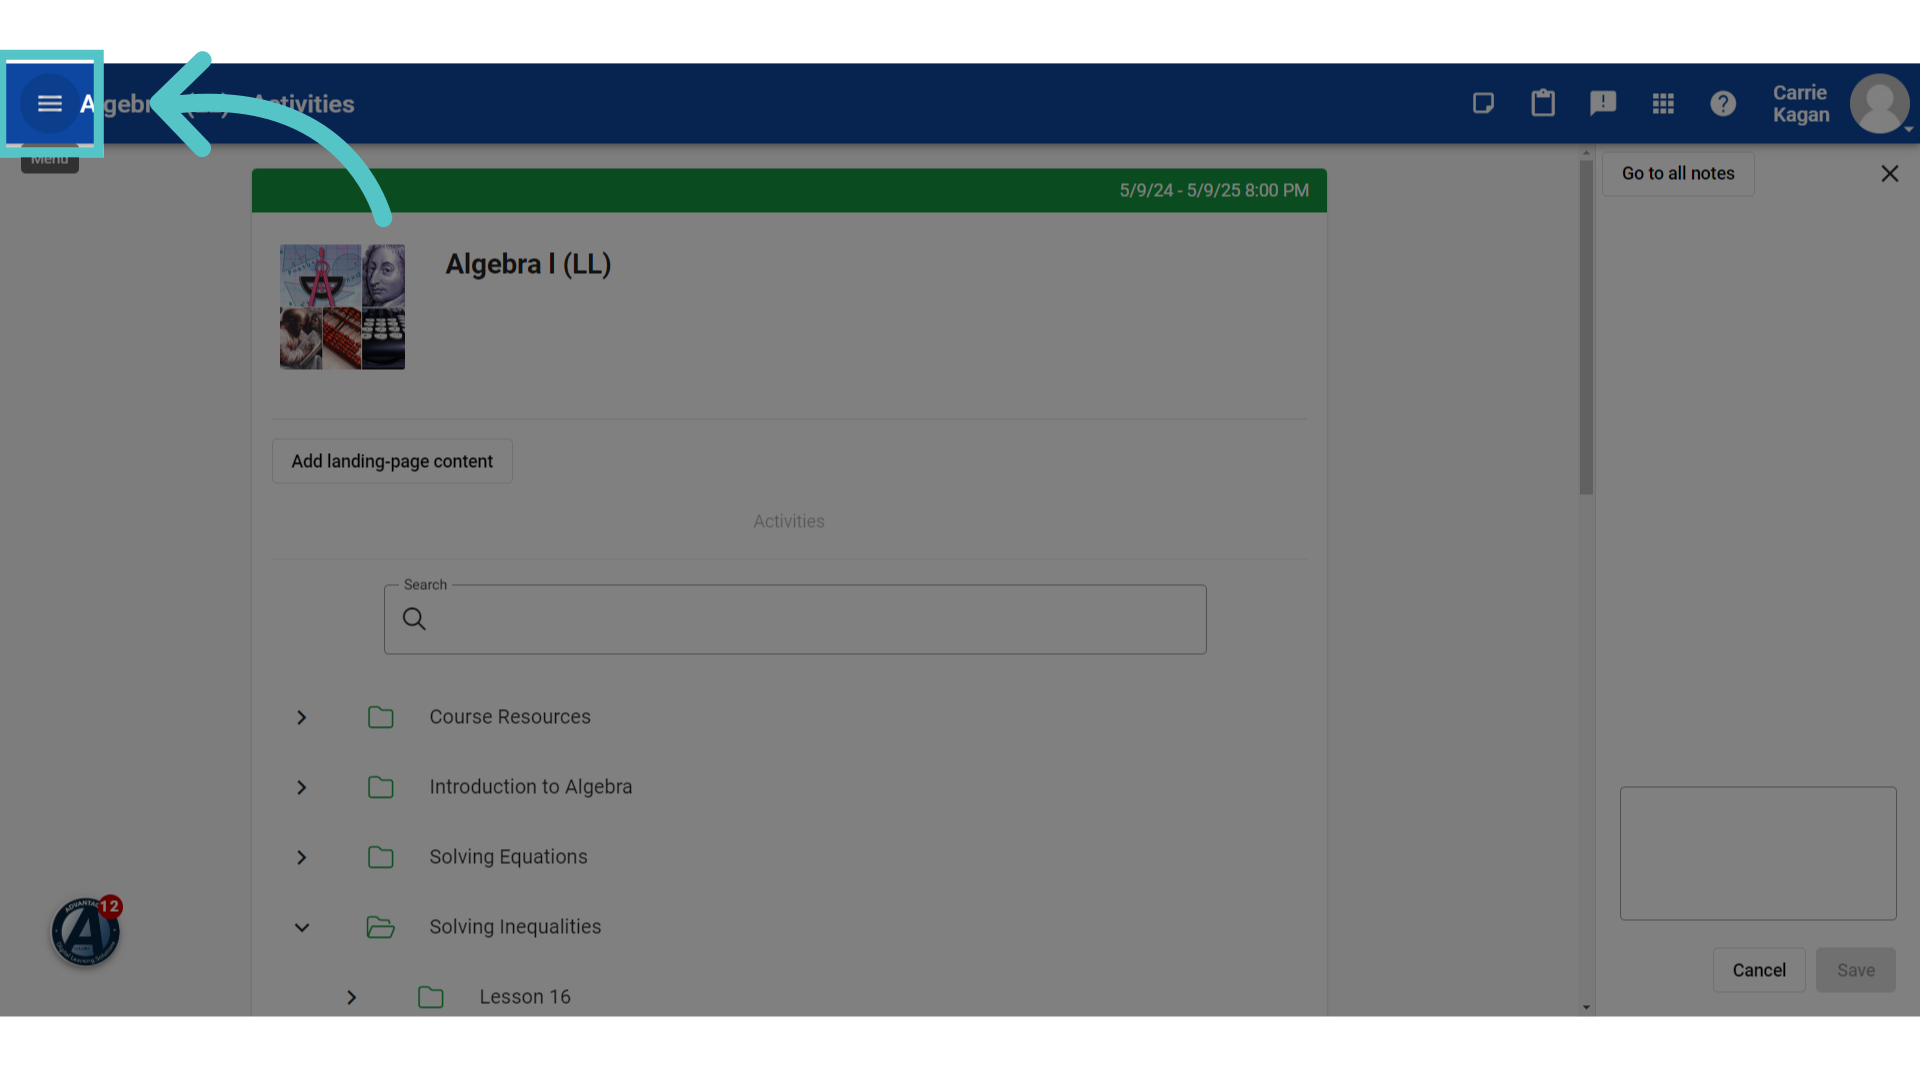Screen dimensions: 1920x1080
Task: Click Go to all notes button
Action: (x=1678, y=174)
